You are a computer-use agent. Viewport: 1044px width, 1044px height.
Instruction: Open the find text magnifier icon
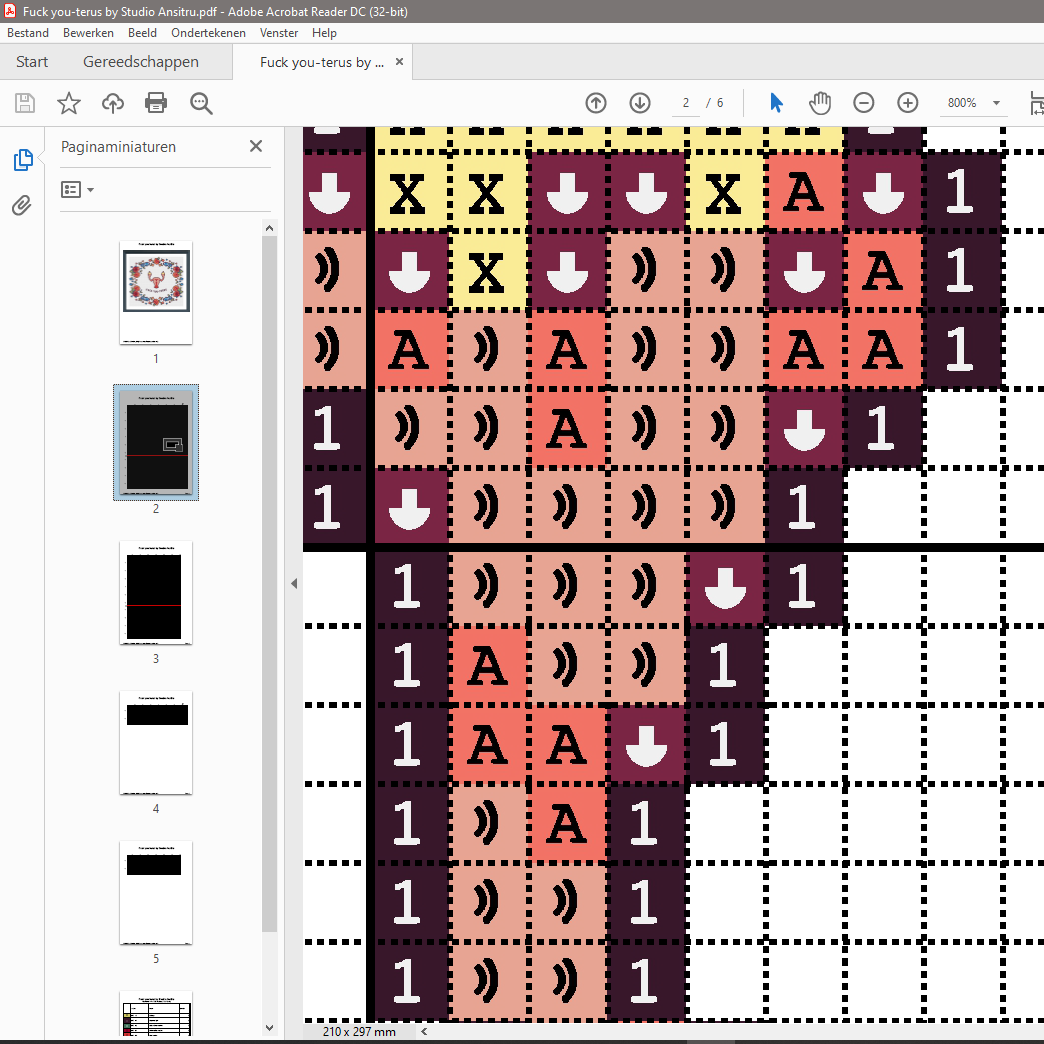(x=201, y=103)
